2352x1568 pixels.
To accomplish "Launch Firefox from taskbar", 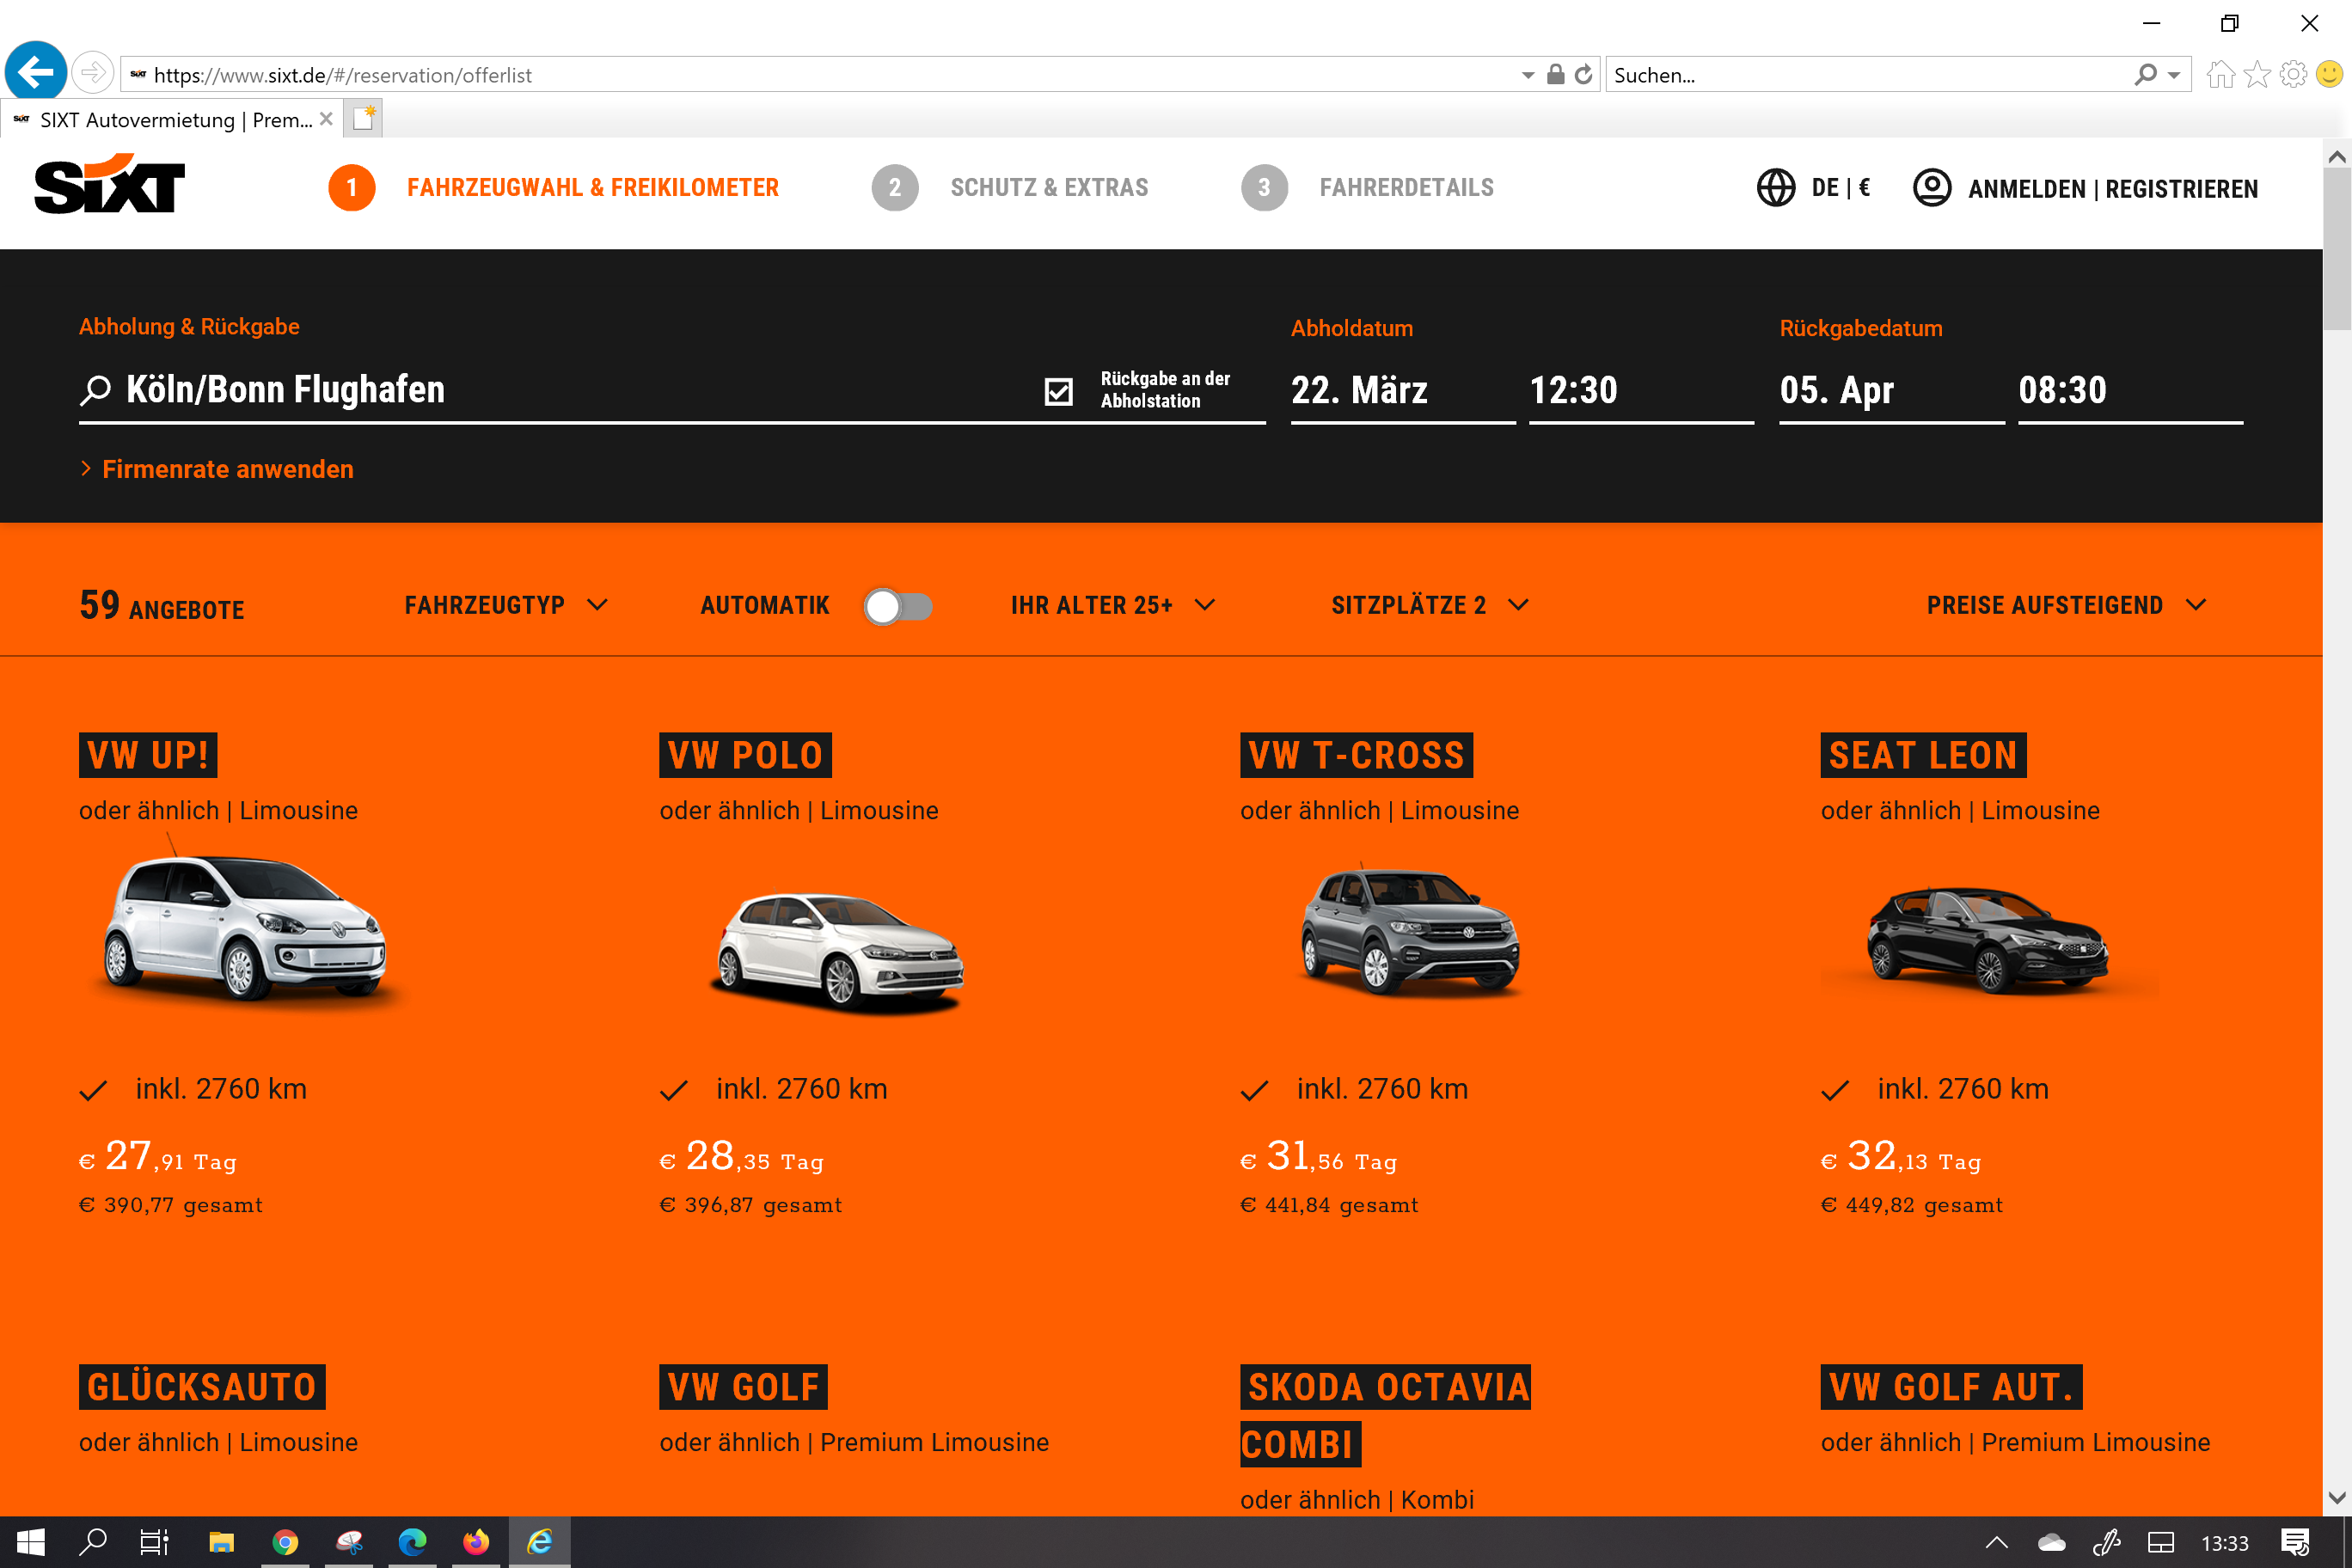I will tap(476, 1542).
